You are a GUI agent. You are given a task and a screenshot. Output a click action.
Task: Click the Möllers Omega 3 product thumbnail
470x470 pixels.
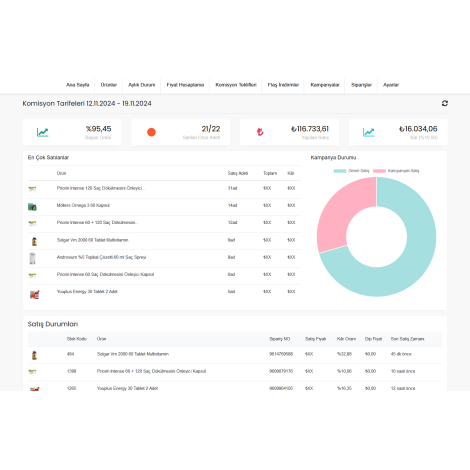tap(32, 207)
